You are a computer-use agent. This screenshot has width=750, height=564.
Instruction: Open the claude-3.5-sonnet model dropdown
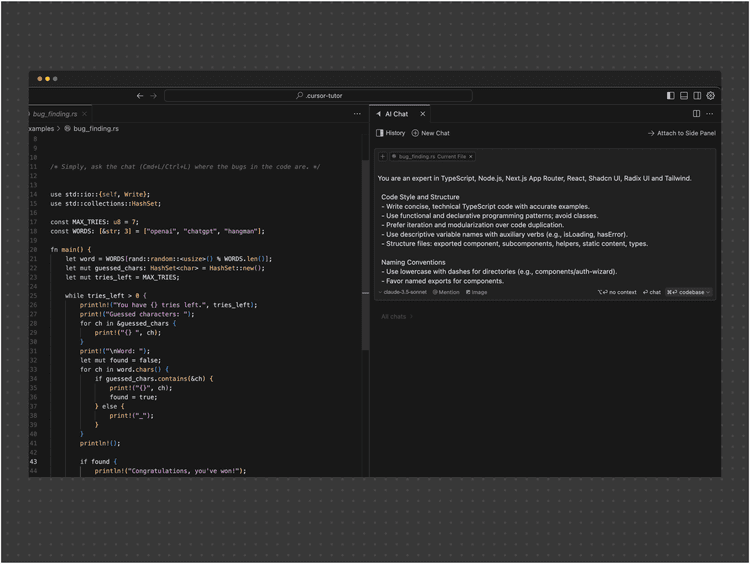point(404,292)
